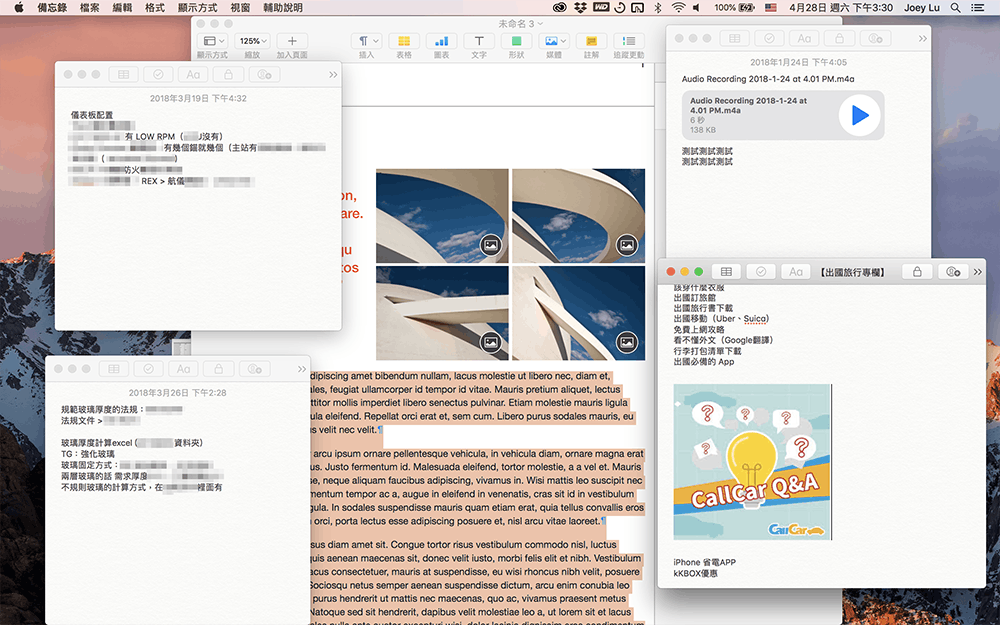Expand the 顯示方式 view dropdown

tap(212, 42)
